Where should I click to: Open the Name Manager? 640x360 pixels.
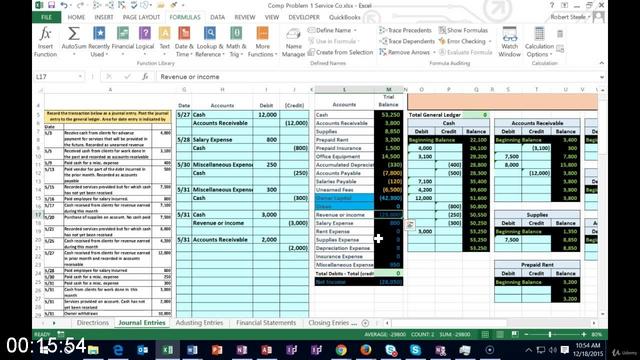tap(293, 42)
